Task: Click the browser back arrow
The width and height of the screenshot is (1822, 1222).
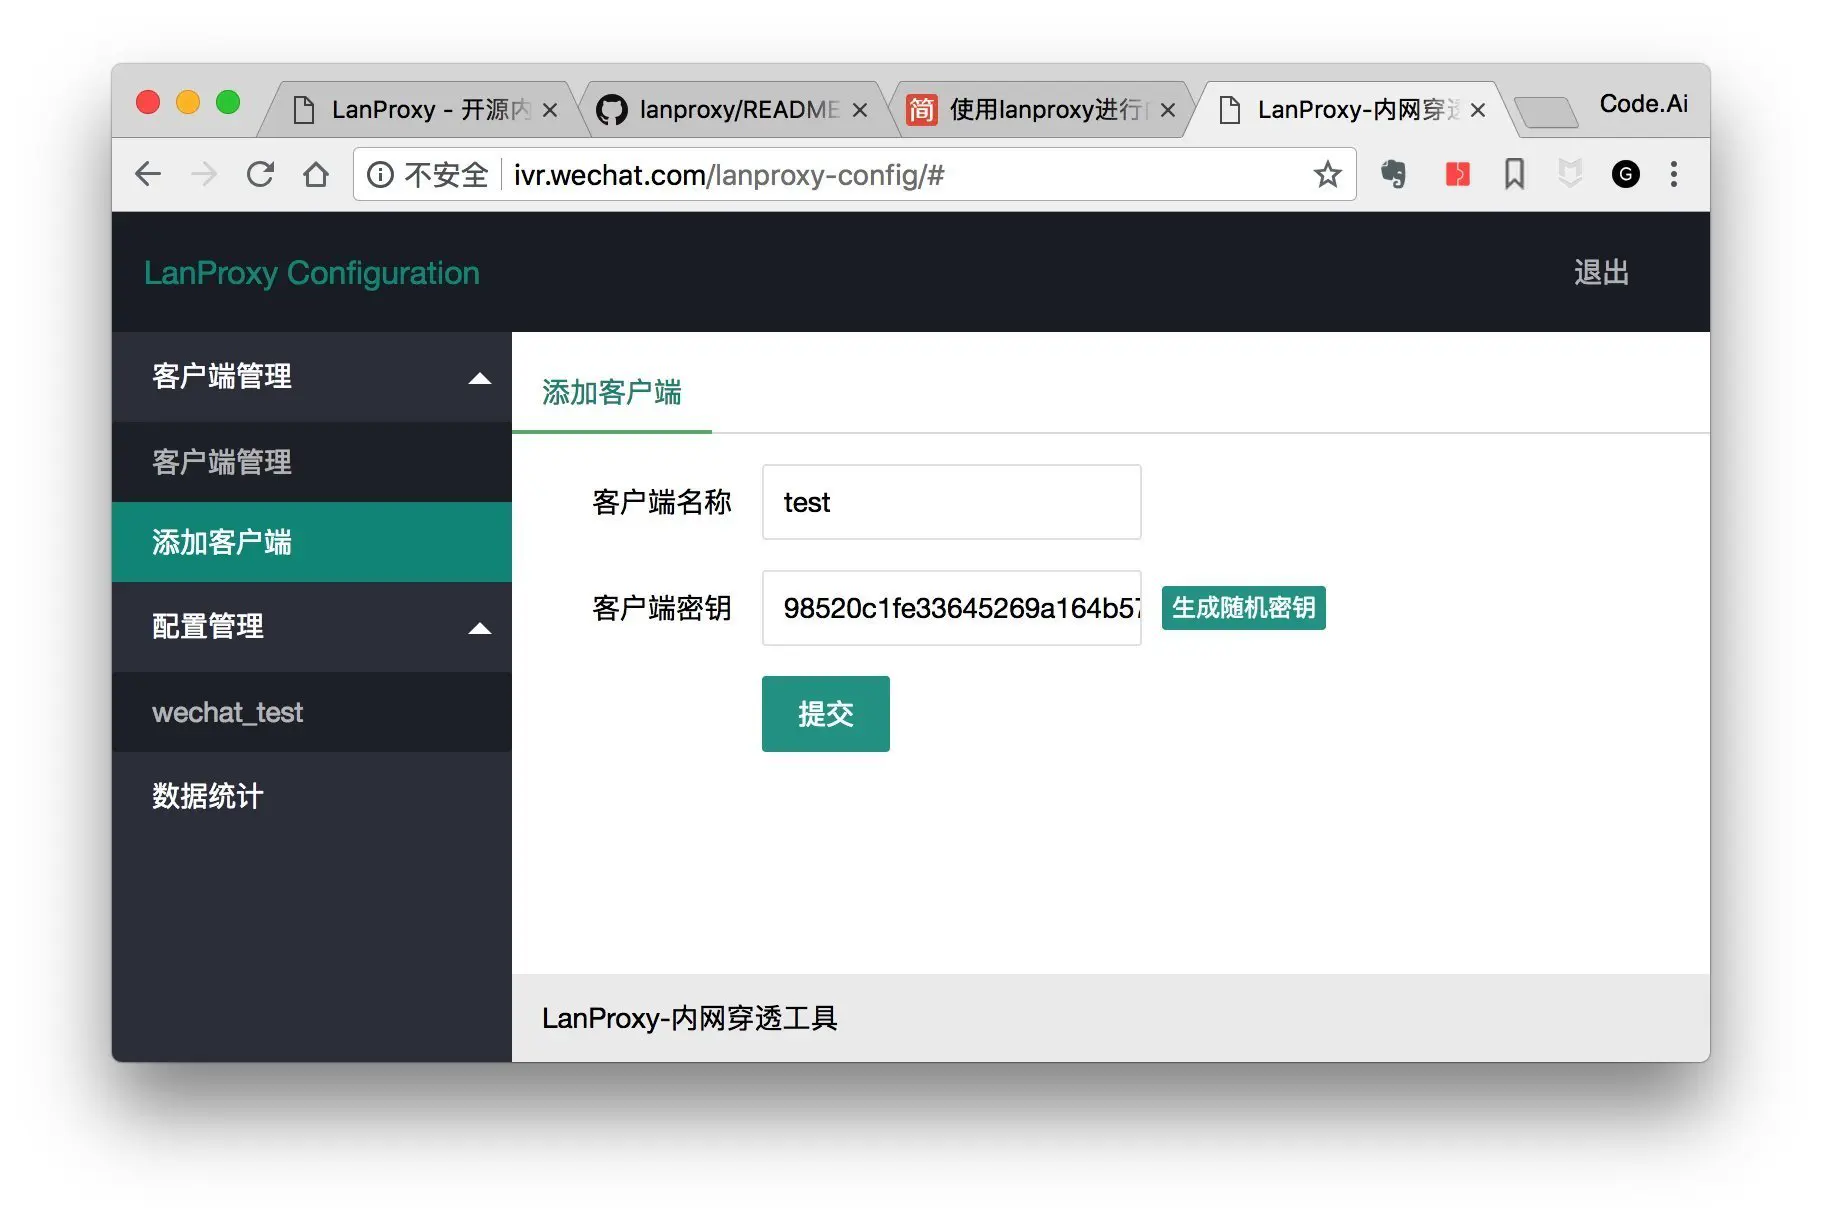Action: (x=148, y=175)
